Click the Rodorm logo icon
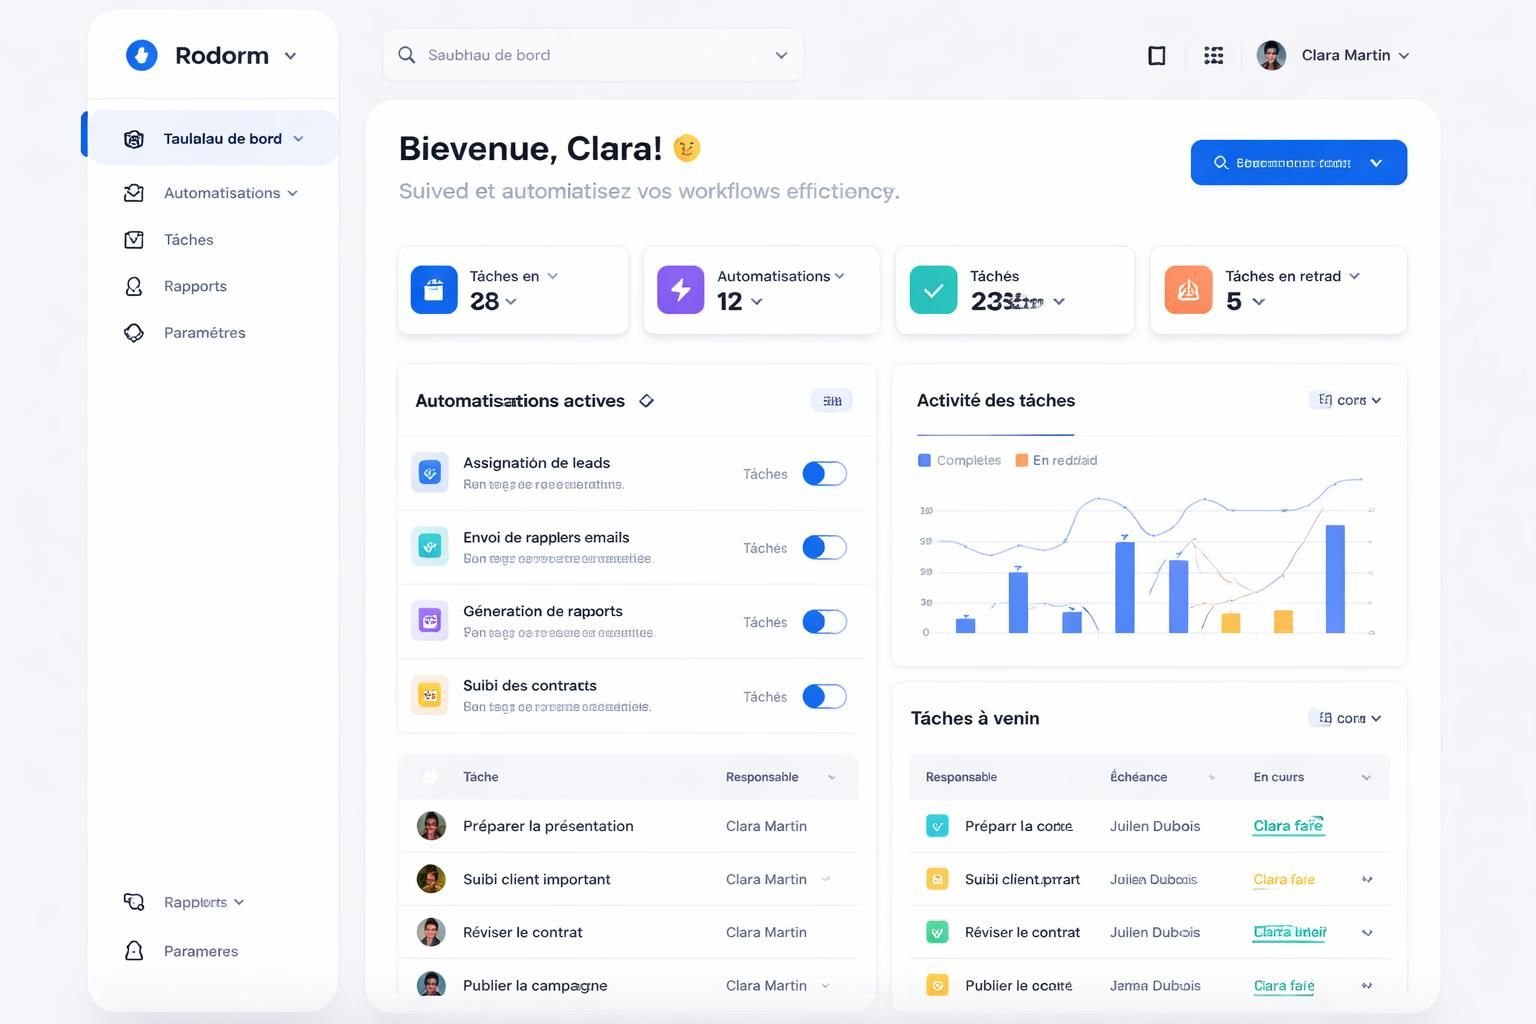The image size is (1536, 1024). click(x=141, y=55)
